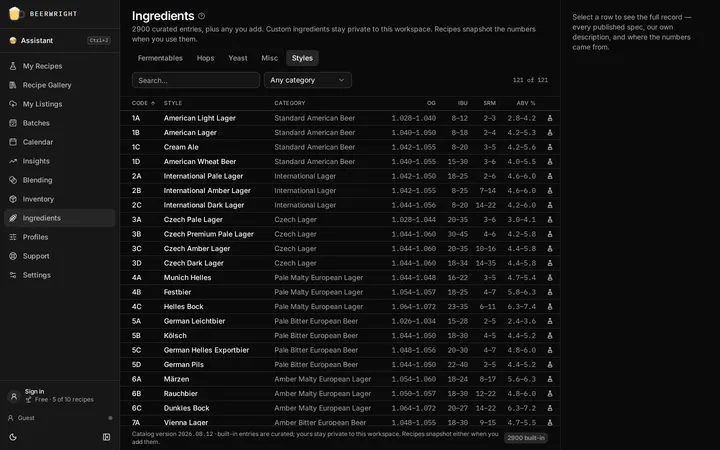Select the Czech Amber Lager style
Viewport: 720px width, 450px height.
(x=340, y=248)
